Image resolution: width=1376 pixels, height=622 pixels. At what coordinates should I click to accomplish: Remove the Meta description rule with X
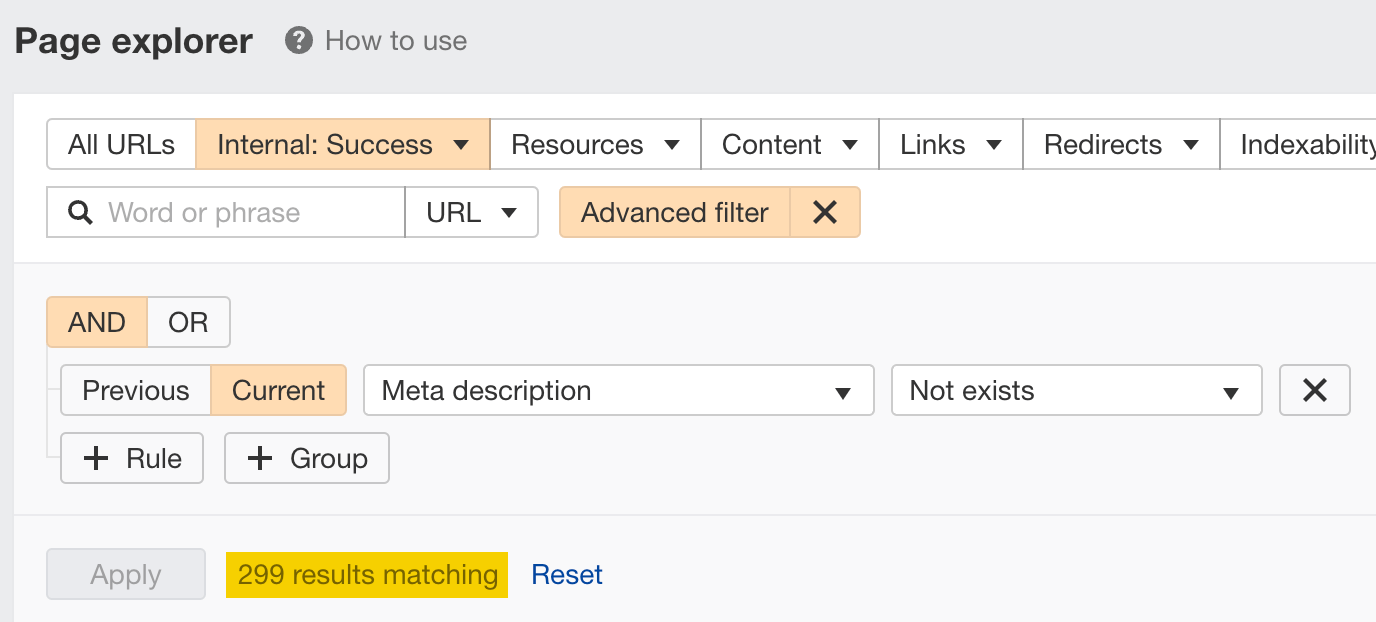pos(1314,390)
